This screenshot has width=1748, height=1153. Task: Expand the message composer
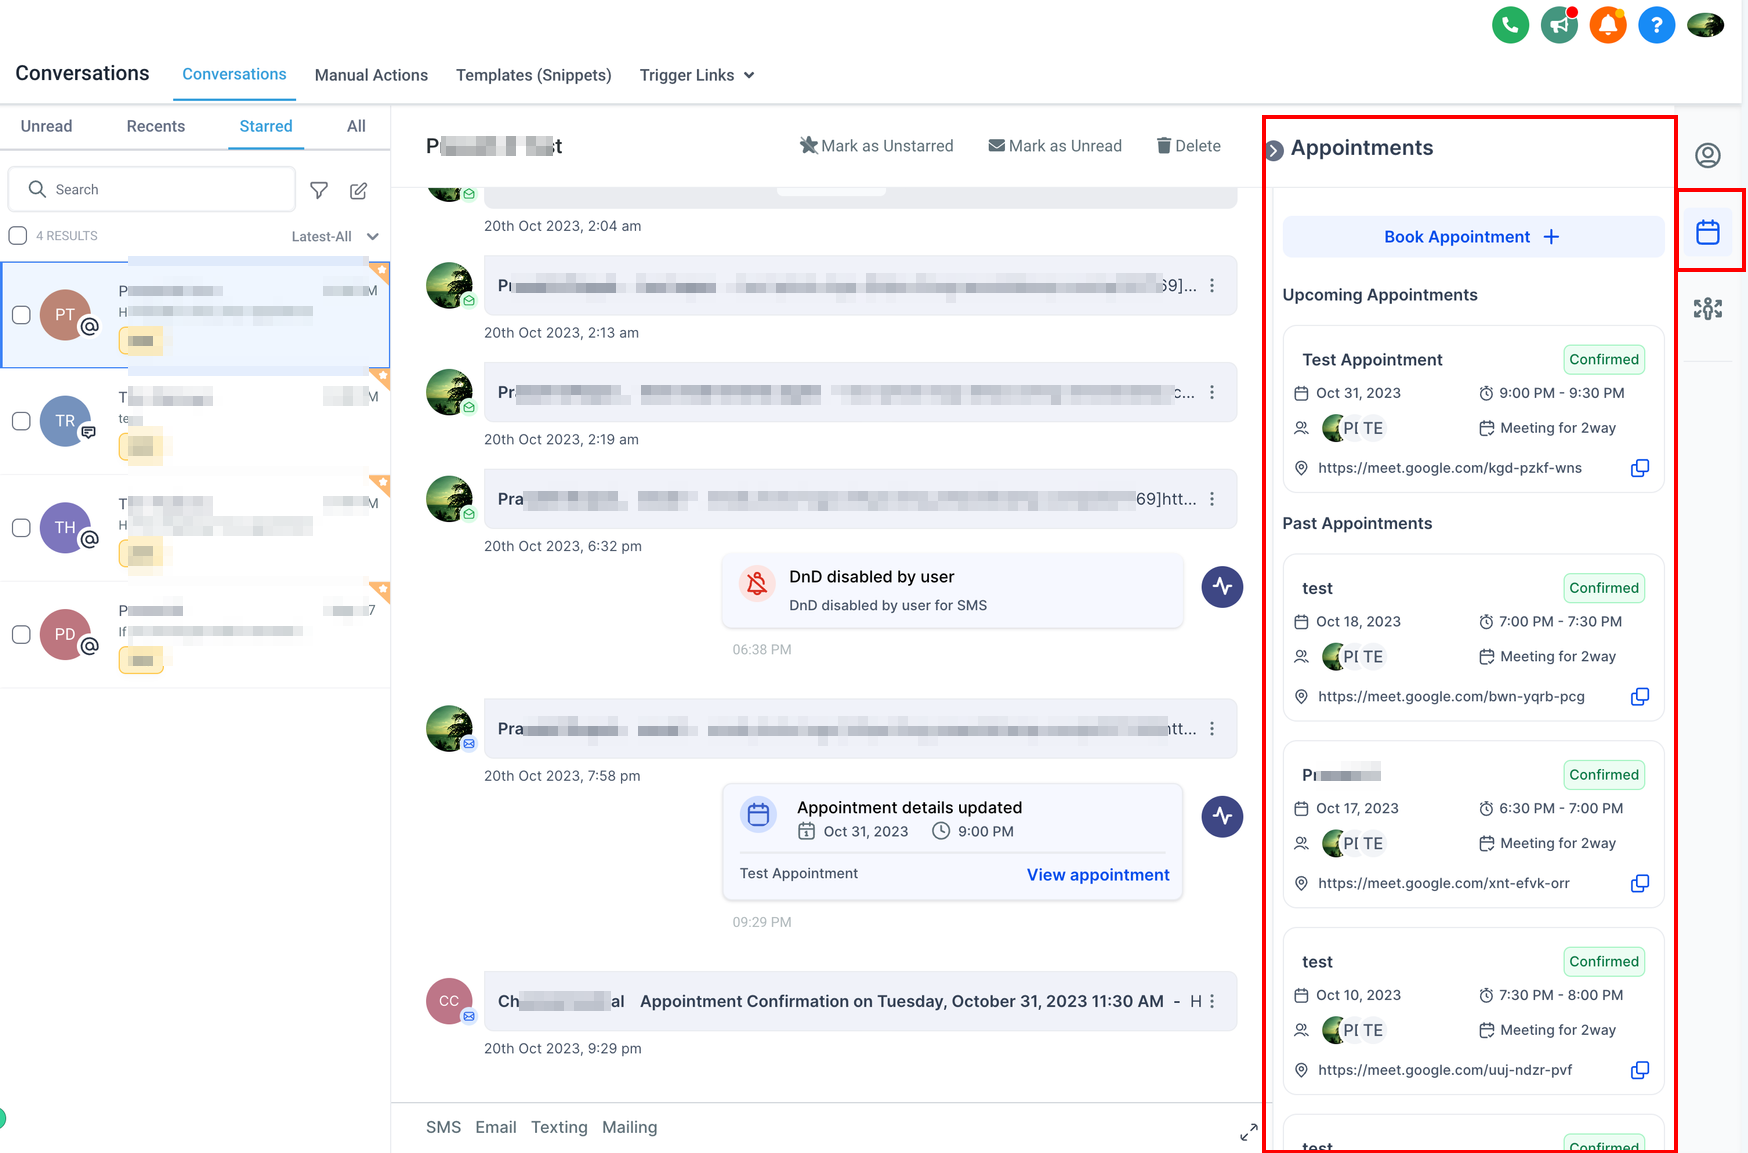1249,1132
